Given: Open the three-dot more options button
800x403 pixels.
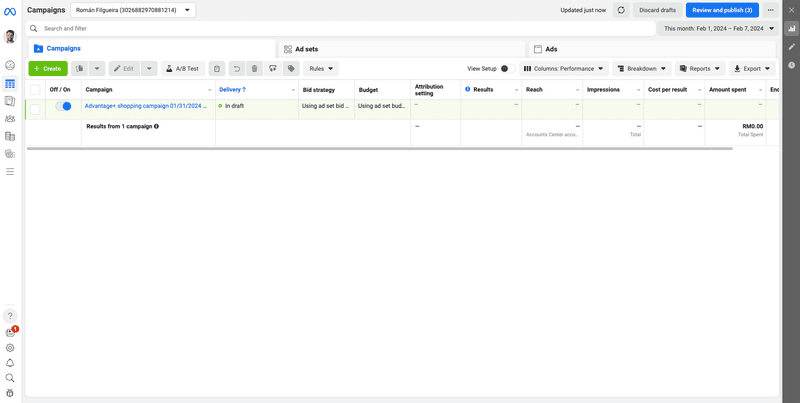Looking at the screenshot, I should point(770,10).
